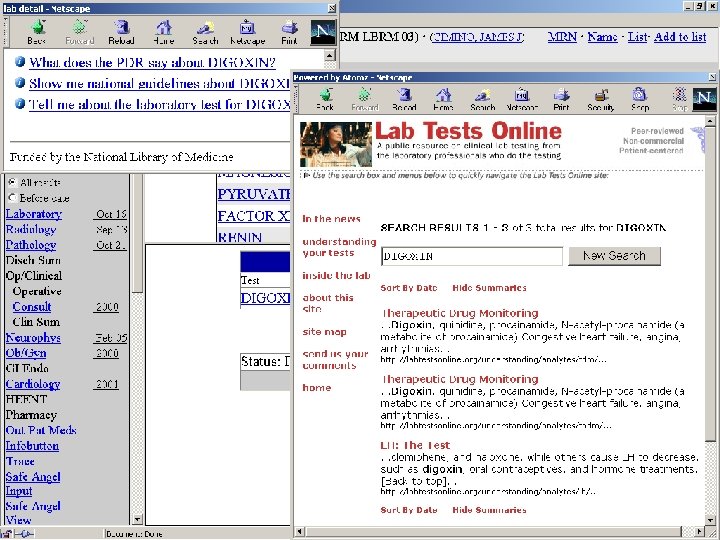Click the Atomz window vertical scrollbar up arrow
Image resolution: width=720 pixels, height=540 pixels.
(710, 121)
